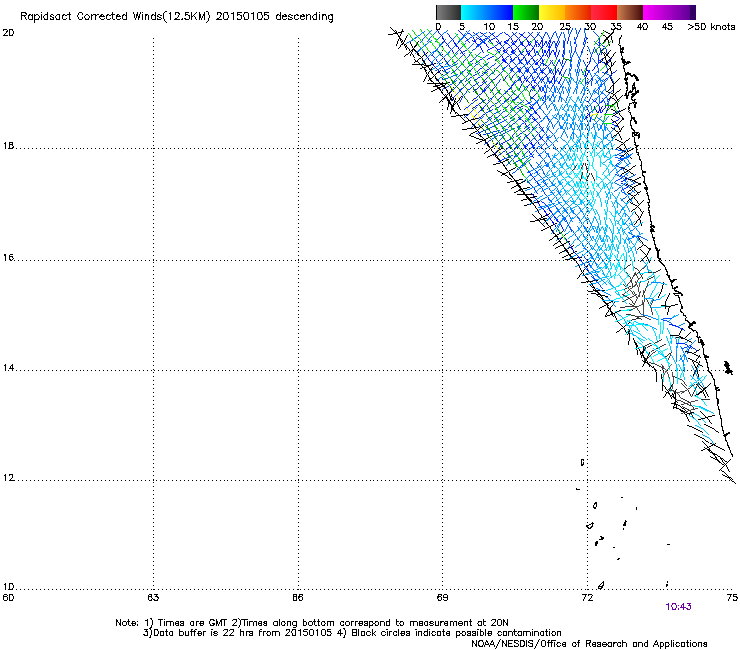Click the NOAA/NESDIS Office of Research credit
Viewport: 740px width, 650px height.
pyautogui.click(x=589, y=643)
